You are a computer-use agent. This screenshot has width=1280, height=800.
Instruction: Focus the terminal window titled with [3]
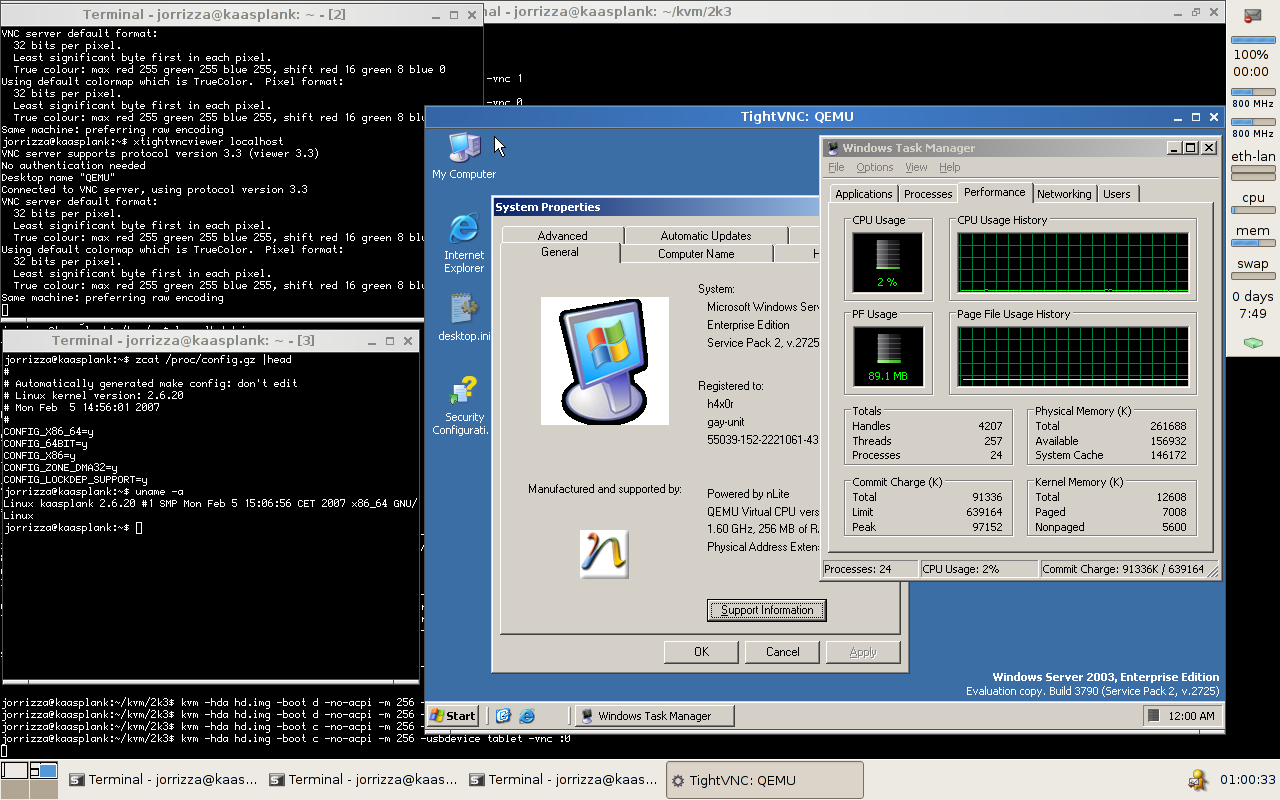click(210, 340)
